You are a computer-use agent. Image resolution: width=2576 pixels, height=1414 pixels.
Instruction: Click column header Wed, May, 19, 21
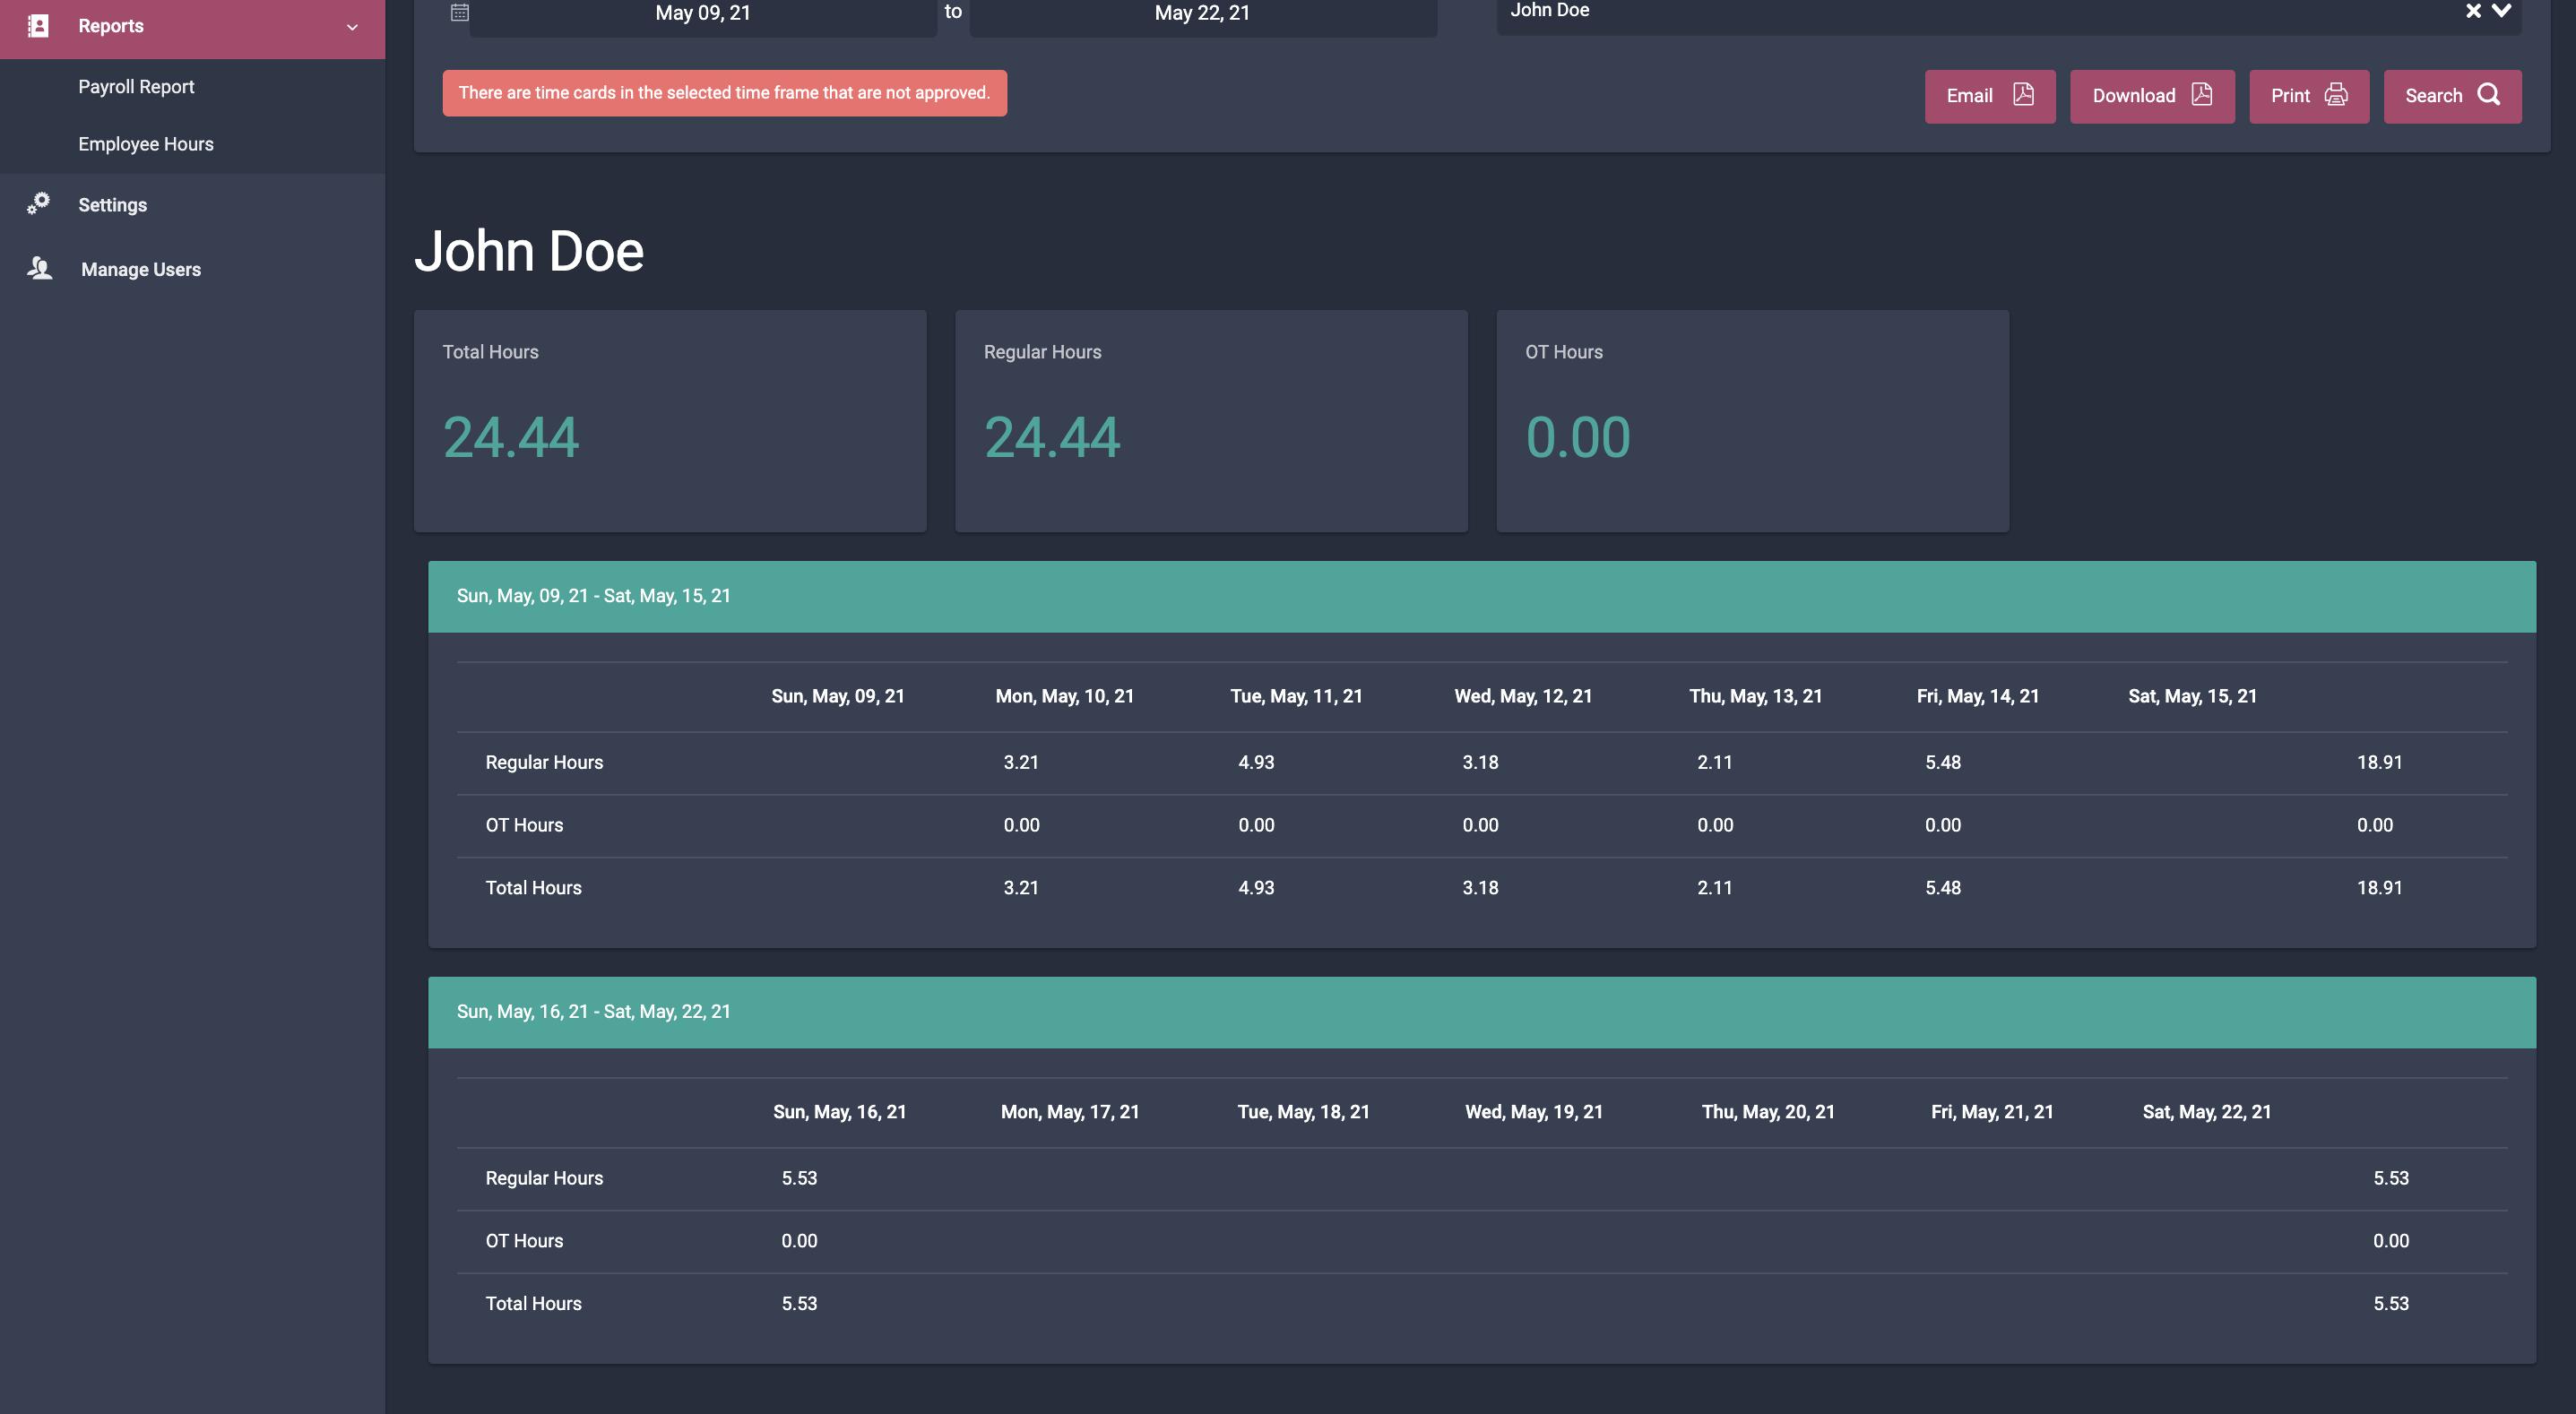pyautogui.click(x=1534, y=1112)
